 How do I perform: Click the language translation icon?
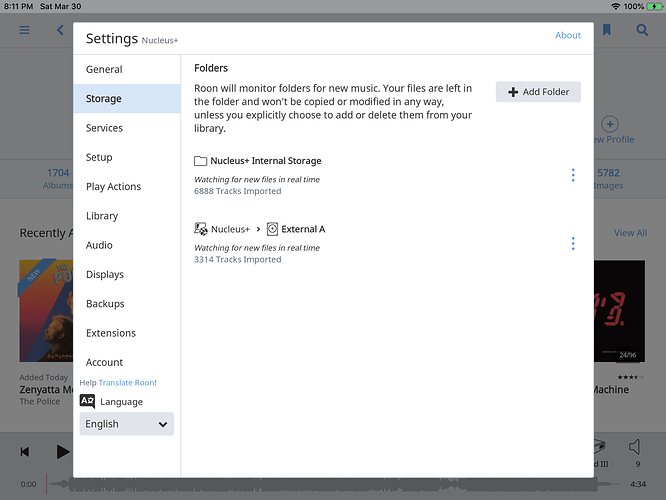click(87, 401)
